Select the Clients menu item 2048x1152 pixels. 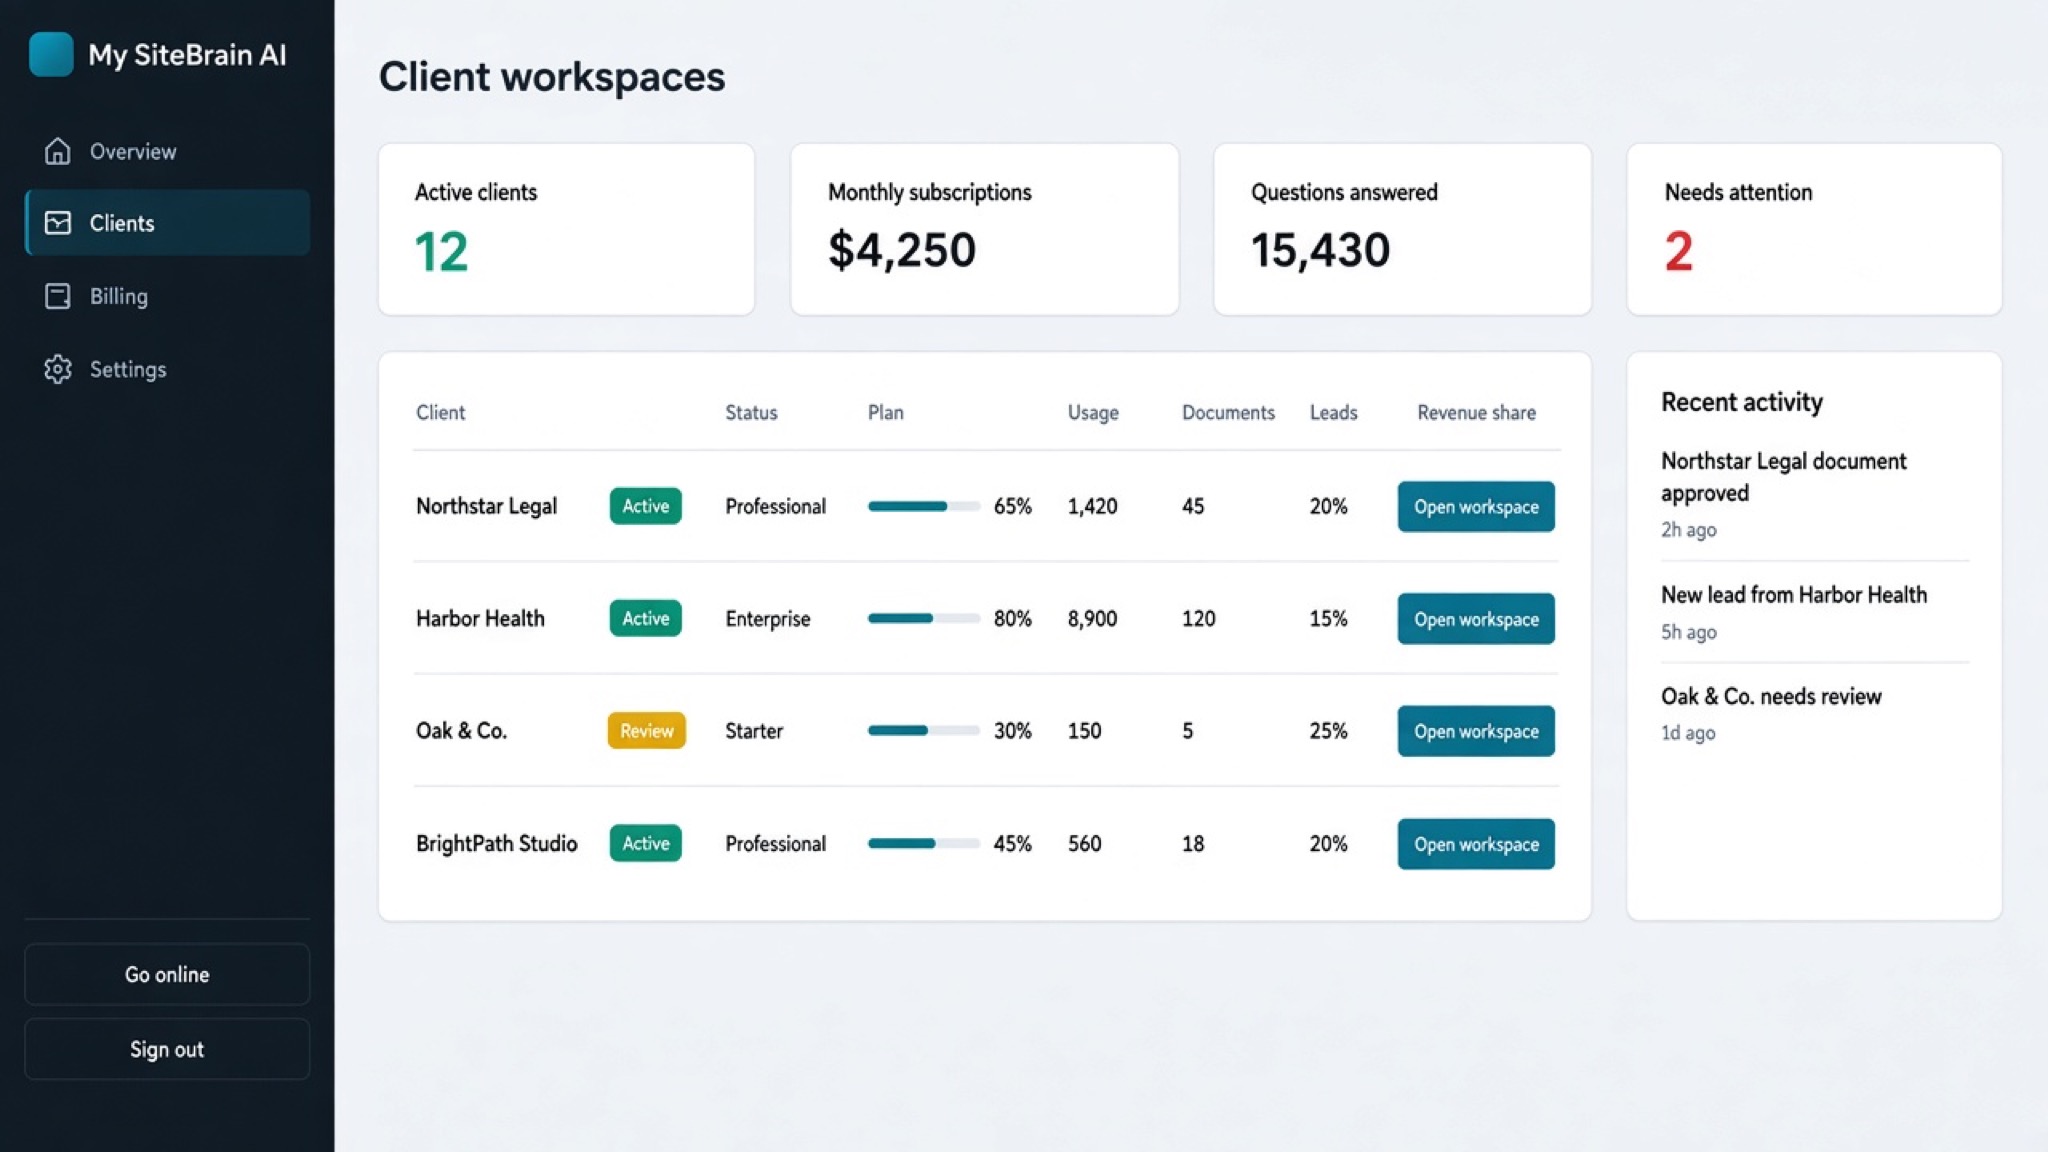click(167, 223)
